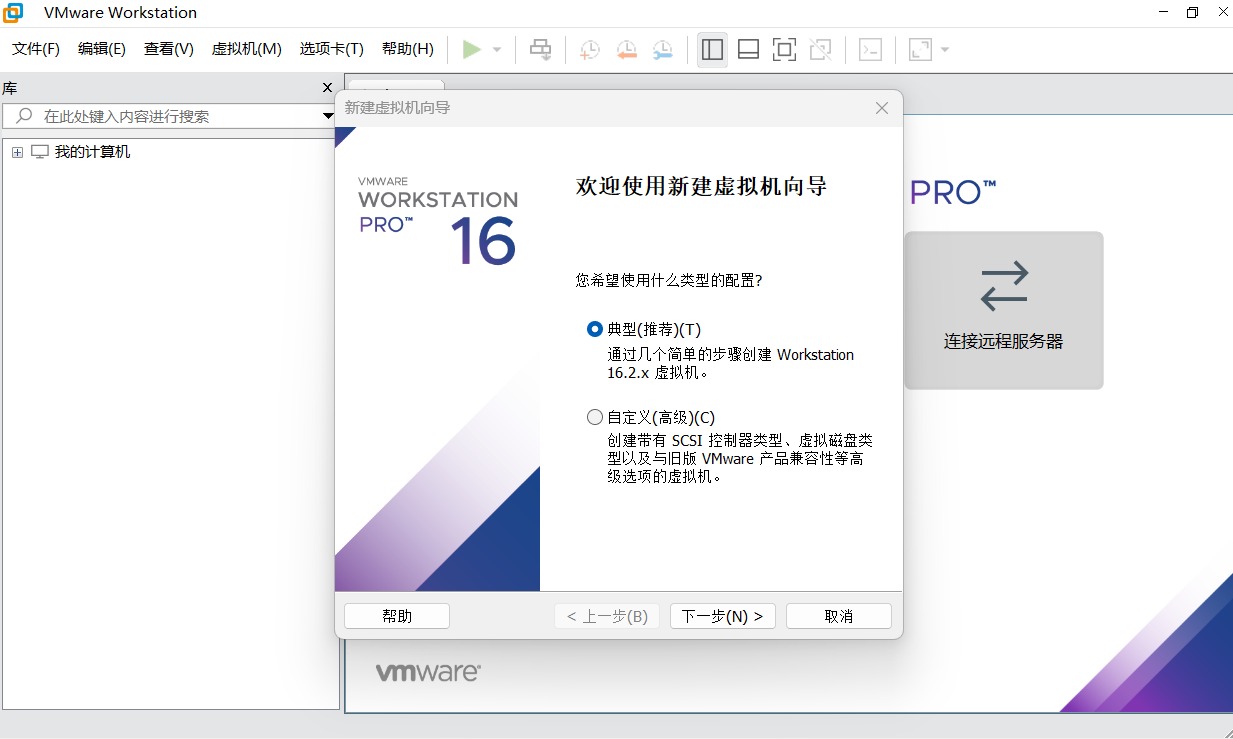Click the 帮助 button in wizard
The image size is (1233, 739).
click(397, 616)
